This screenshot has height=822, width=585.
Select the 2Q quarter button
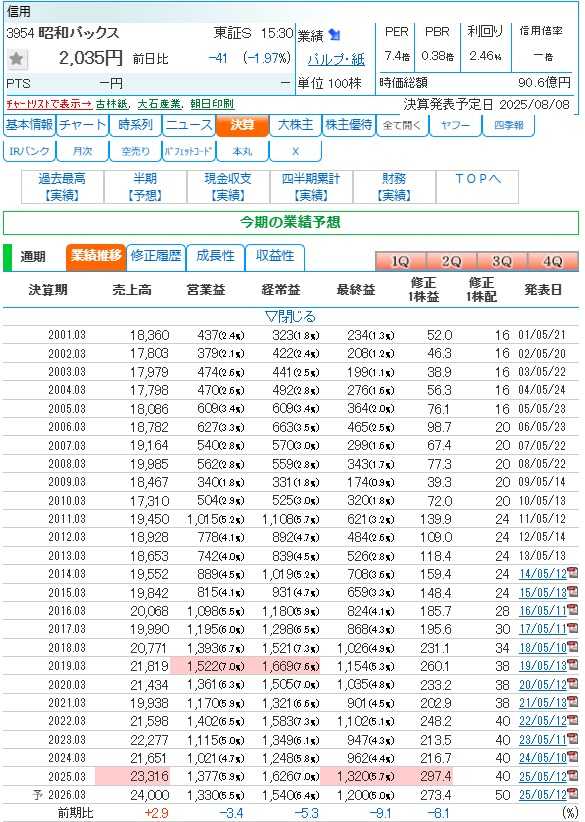[x=451, y=261]
